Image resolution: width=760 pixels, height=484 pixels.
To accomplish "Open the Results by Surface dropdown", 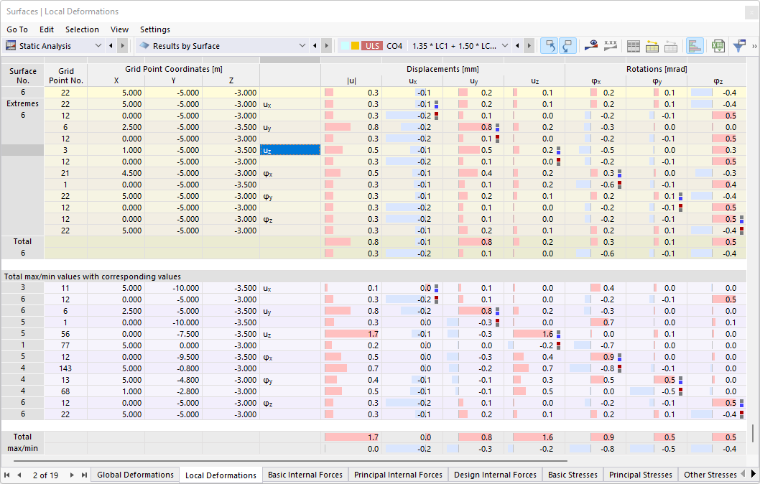I will 302,46.
